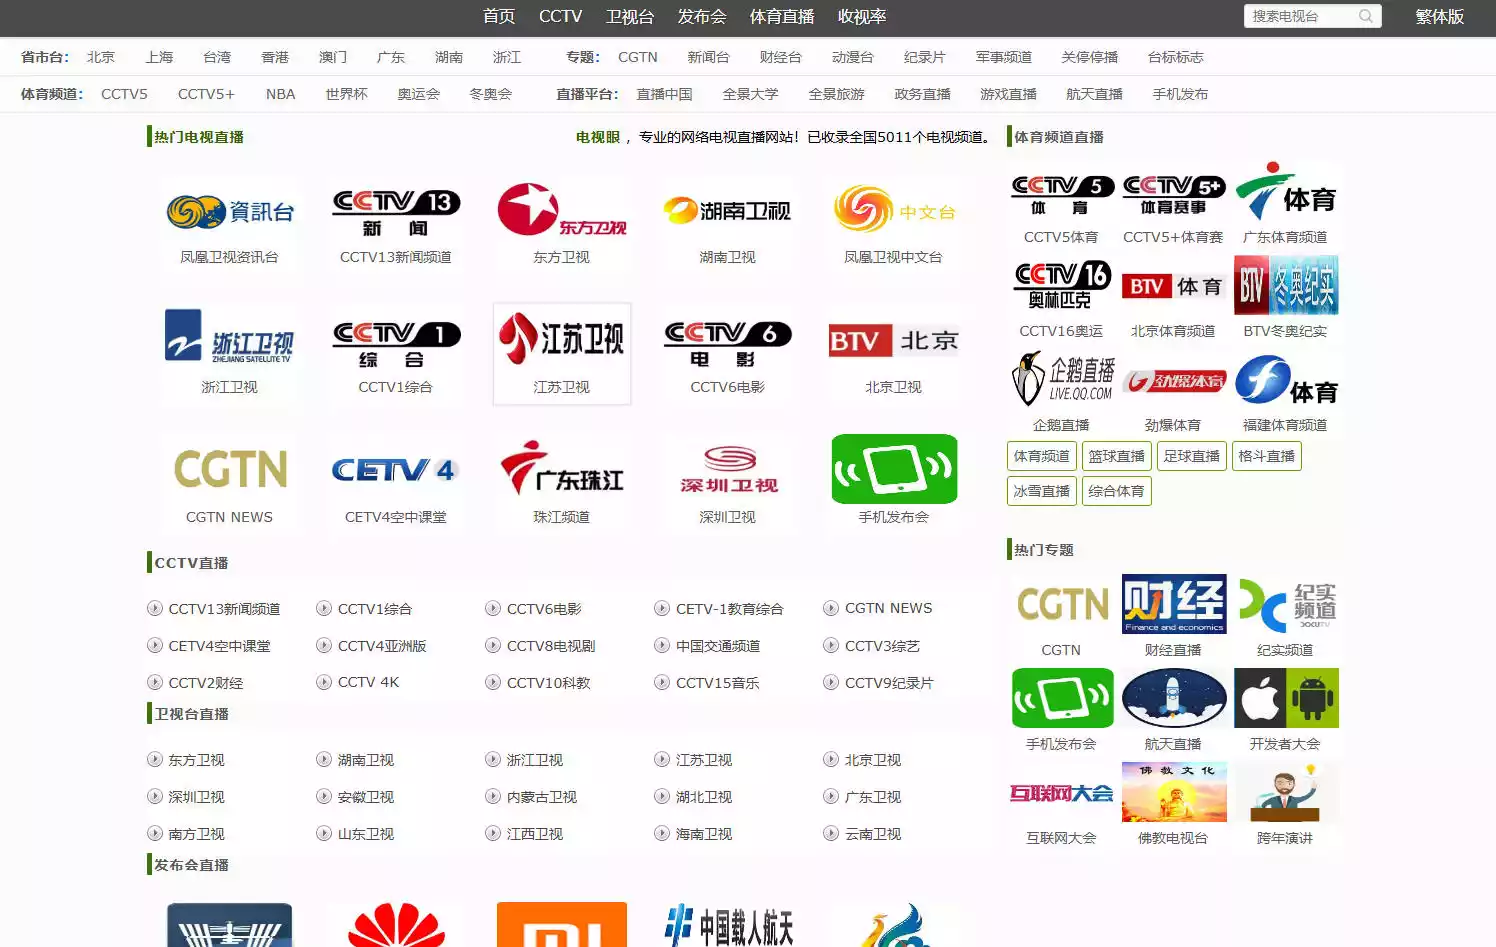Open the 福建体育频道 logo
Image resolution: width=1496 pixels, height=947 pixels.
(1286, 380)
